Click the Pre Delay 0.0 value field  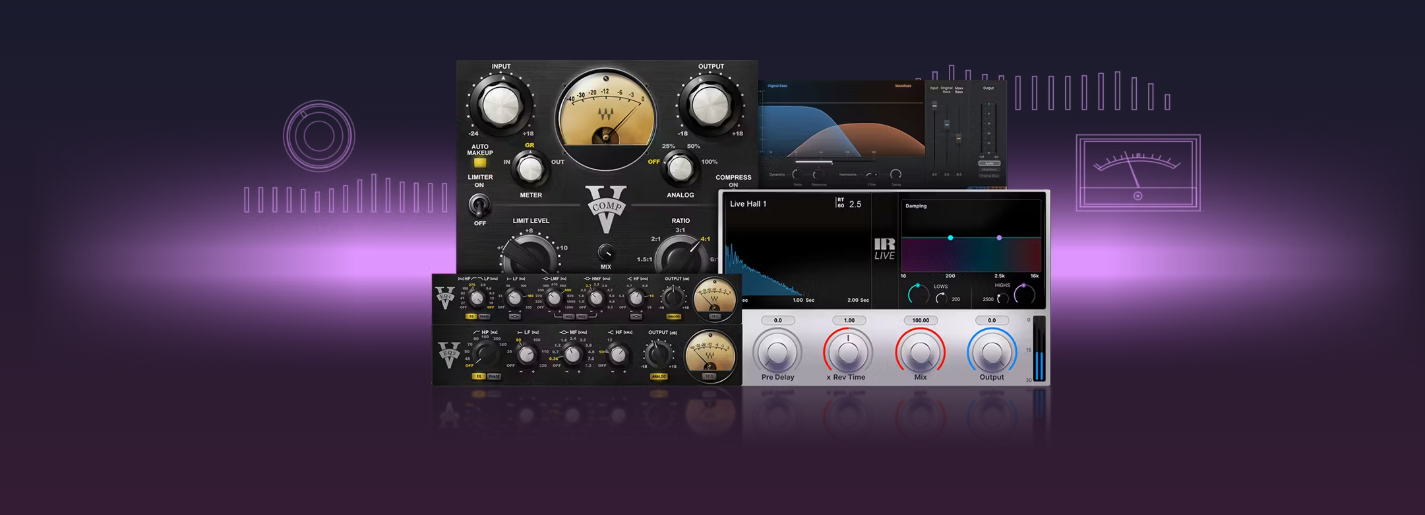pos(777,321)
